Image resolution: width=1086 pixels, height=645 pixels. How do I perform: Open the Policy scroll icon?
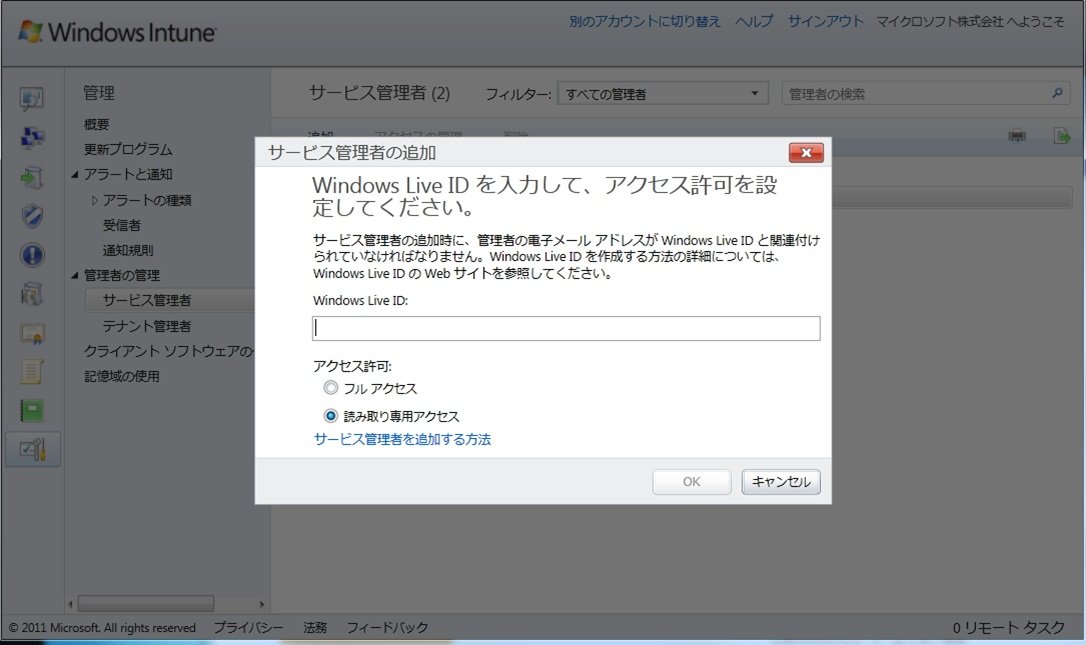(x=32, y=372)
